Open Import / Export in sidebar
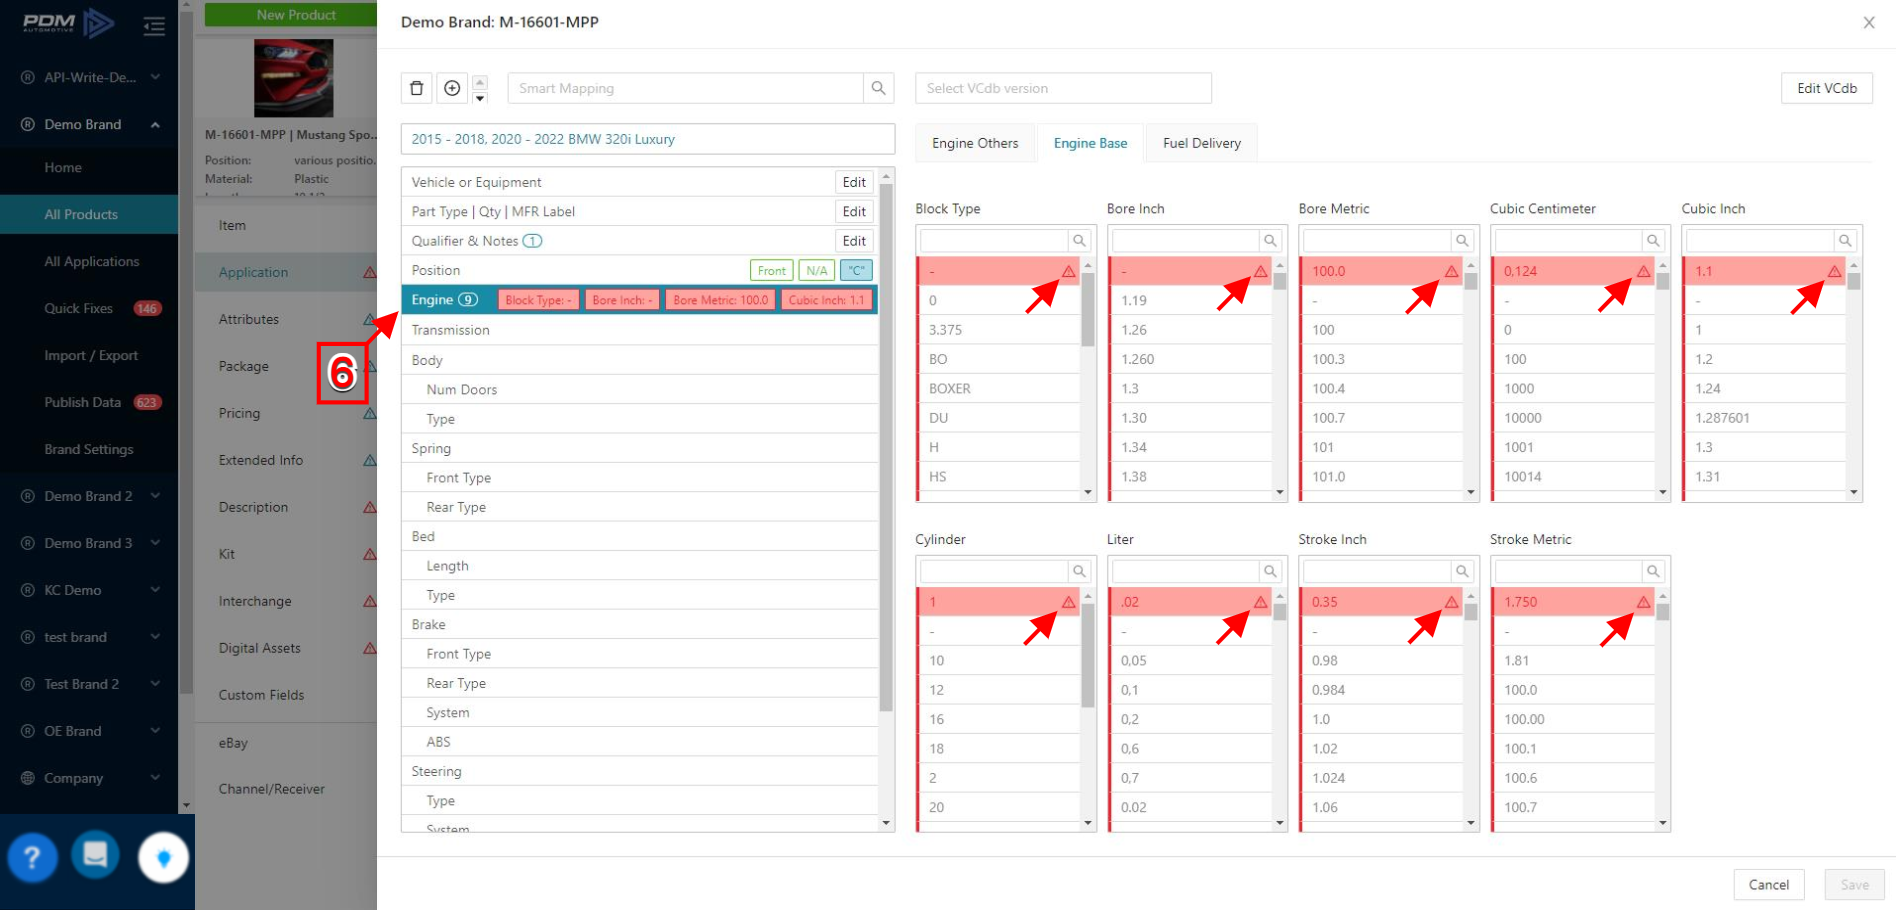The width and height of the screenshot is (1896, 910). tap(91, 355)
